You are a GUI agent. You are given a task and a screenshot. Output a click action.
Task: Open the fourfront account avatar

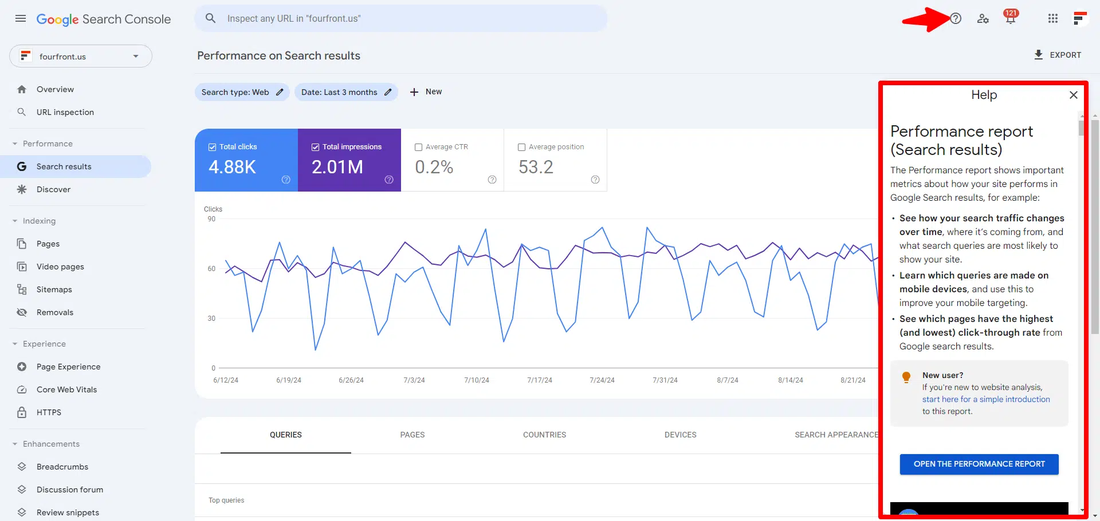1080,19
